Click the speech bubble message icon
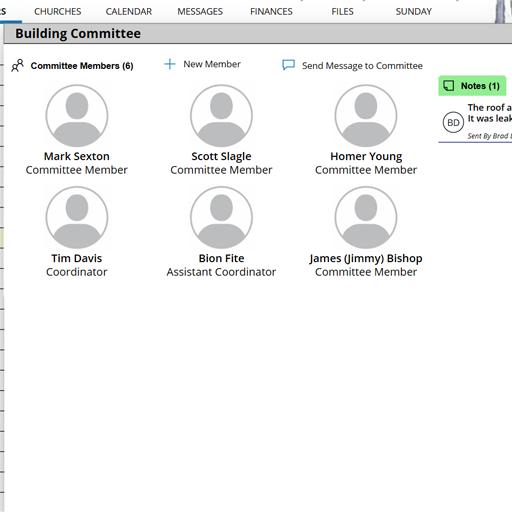 tap(288, 65)
